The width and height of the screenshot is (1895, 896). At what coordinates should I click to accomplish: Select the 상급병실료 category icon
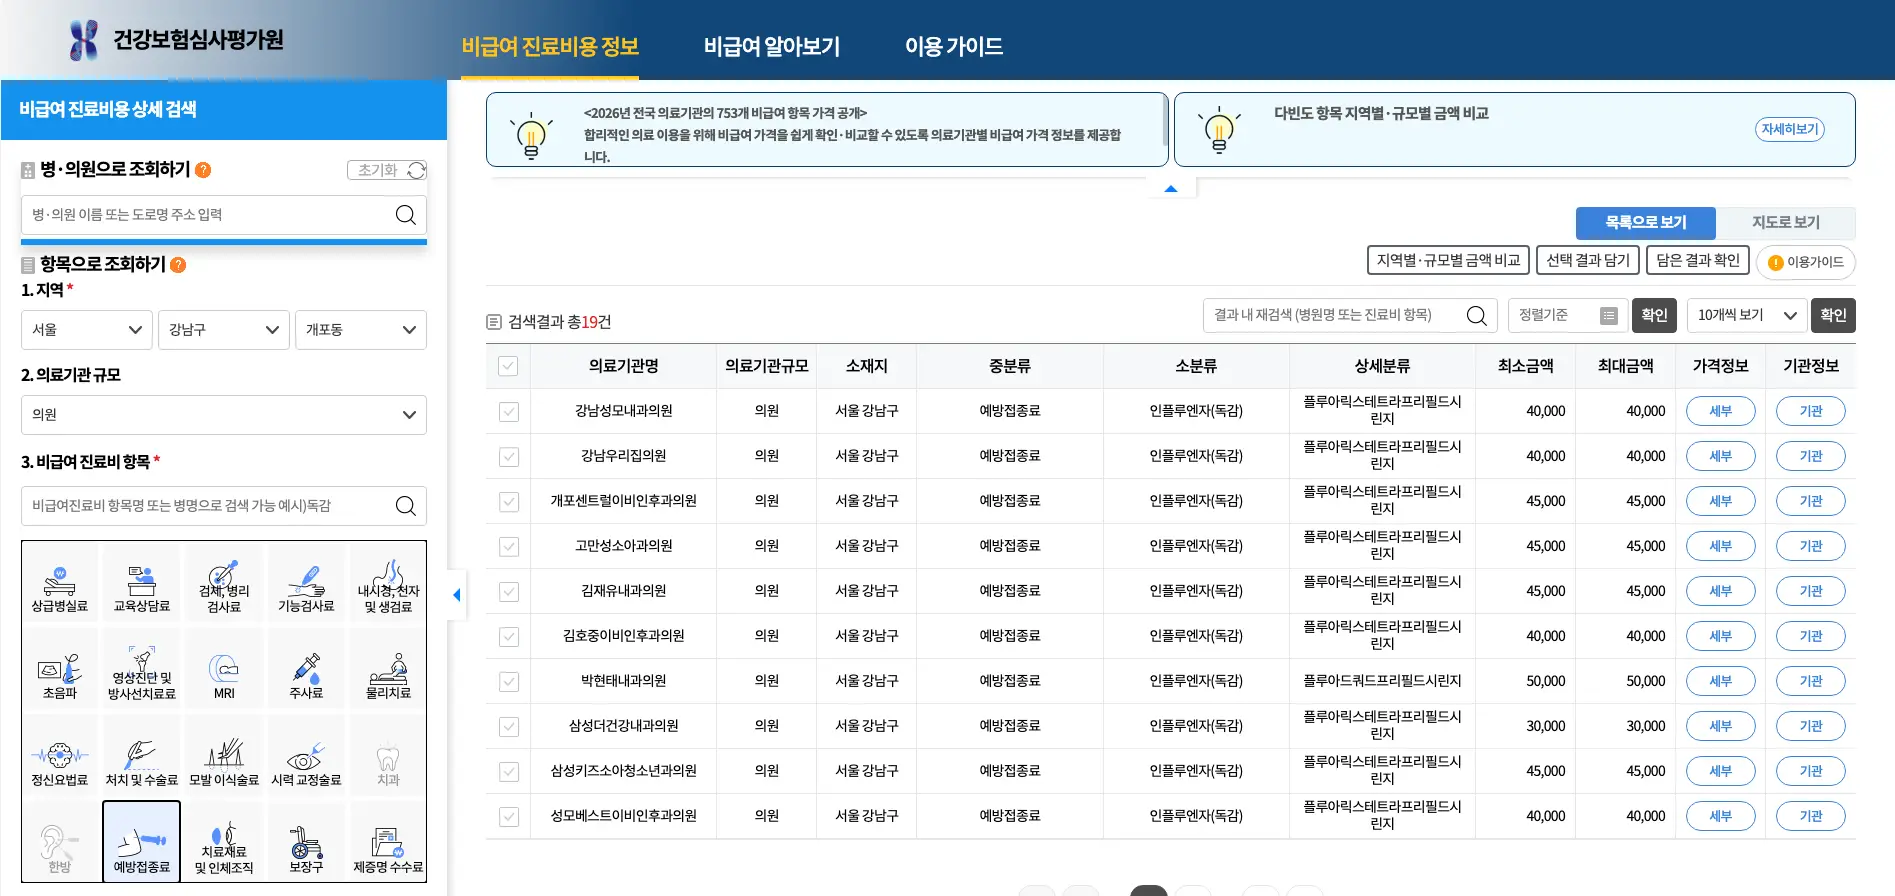pos(60,582)
